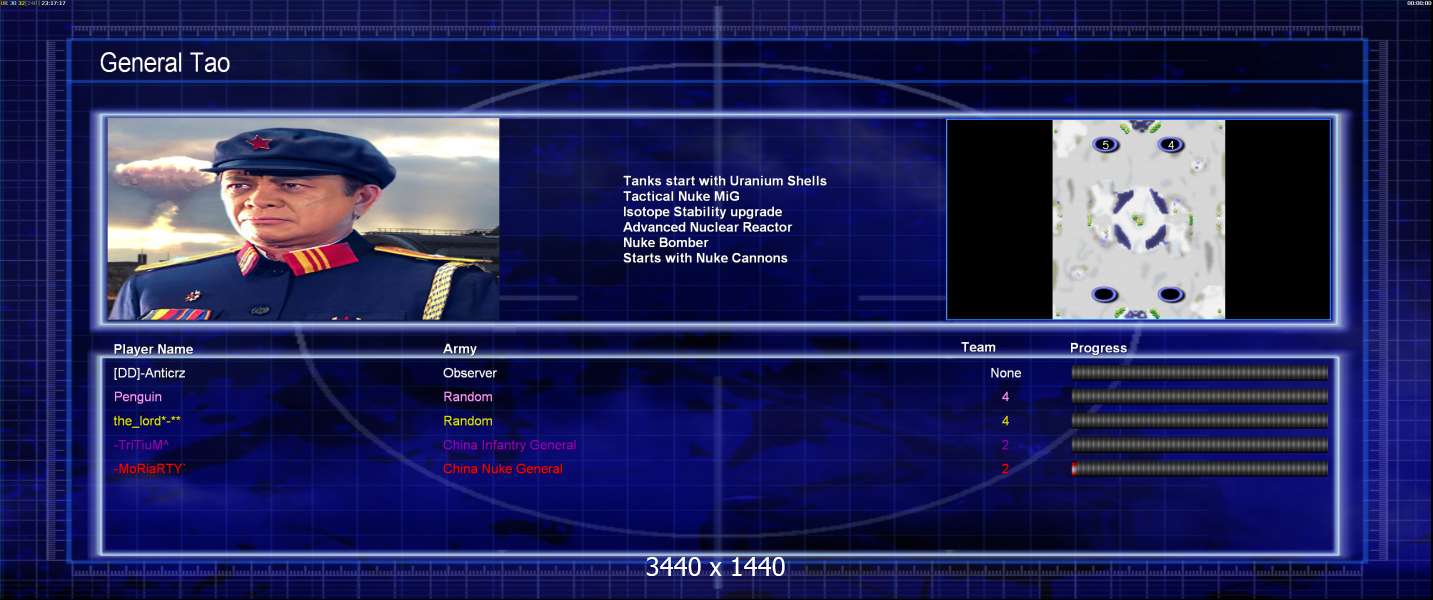Click Penguin's team number 4

coord(1005,397)
